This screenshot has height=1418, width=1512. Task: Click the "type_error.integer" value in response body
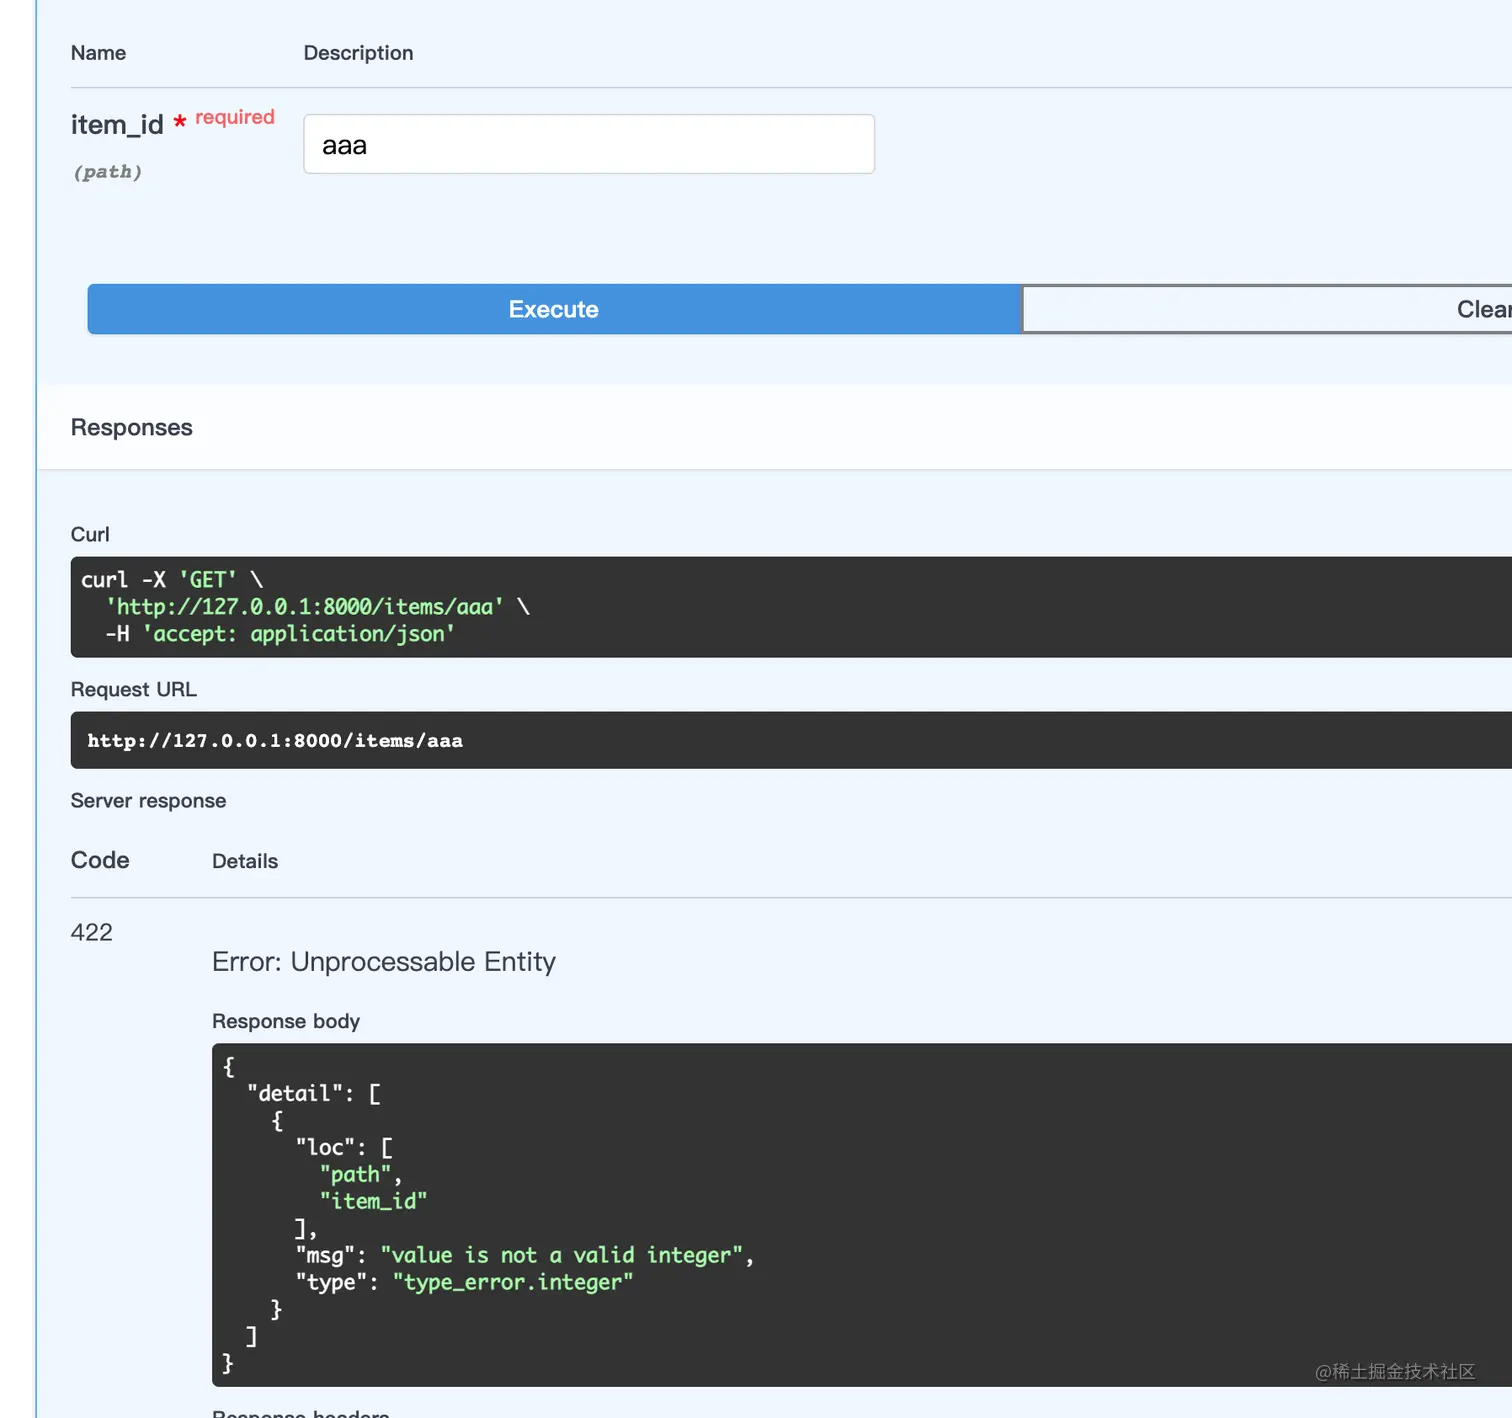tap(513, 1282)
